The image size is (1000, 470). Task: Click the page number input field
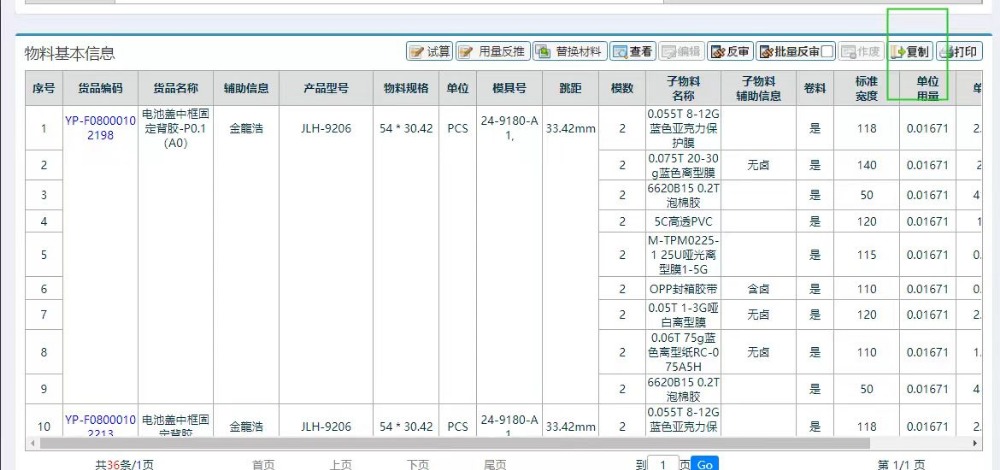pyautogui.click(x=664, y=464)
